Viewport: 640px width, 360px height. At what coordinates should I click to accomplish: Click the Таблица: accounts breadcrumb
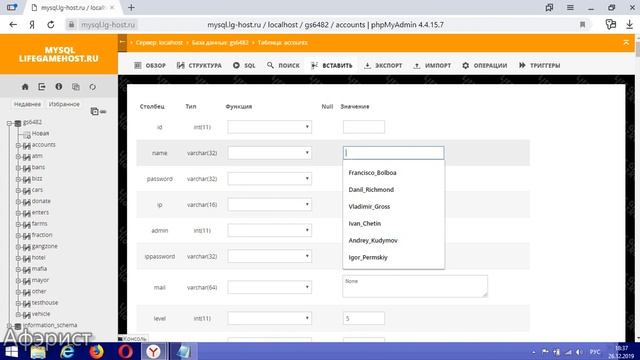[x=282, y=42]
